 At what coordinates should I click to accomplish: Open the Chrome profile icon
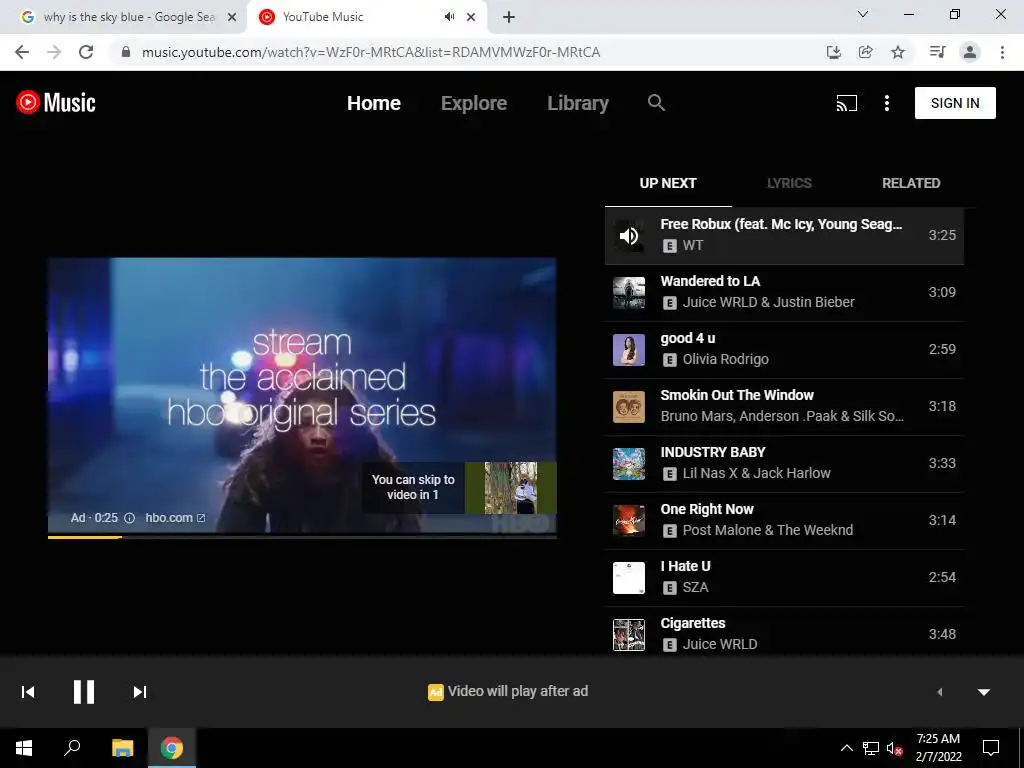point(970,52)
